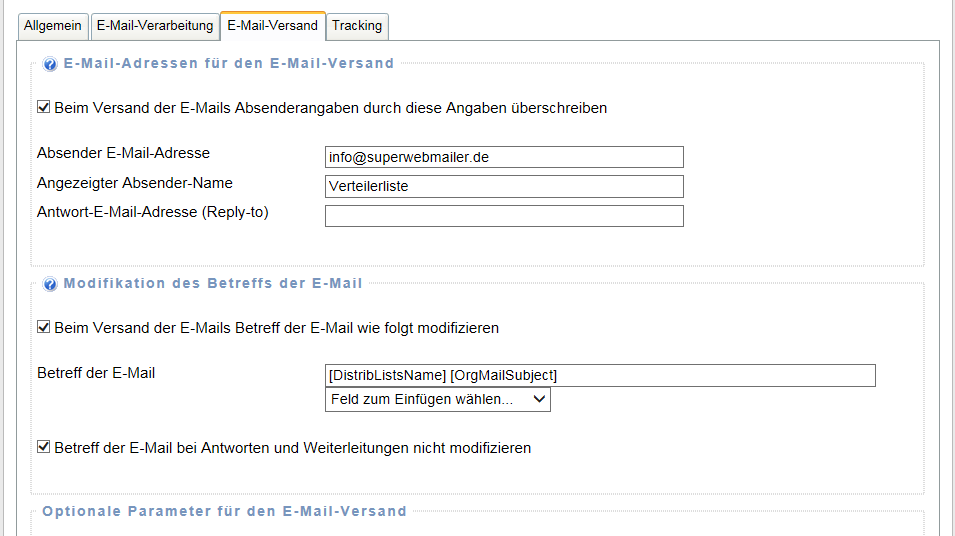The width and height of the screenshot is (955, 536).
Task: Switch to the Allgemein tab
Action: coord(53,26)
